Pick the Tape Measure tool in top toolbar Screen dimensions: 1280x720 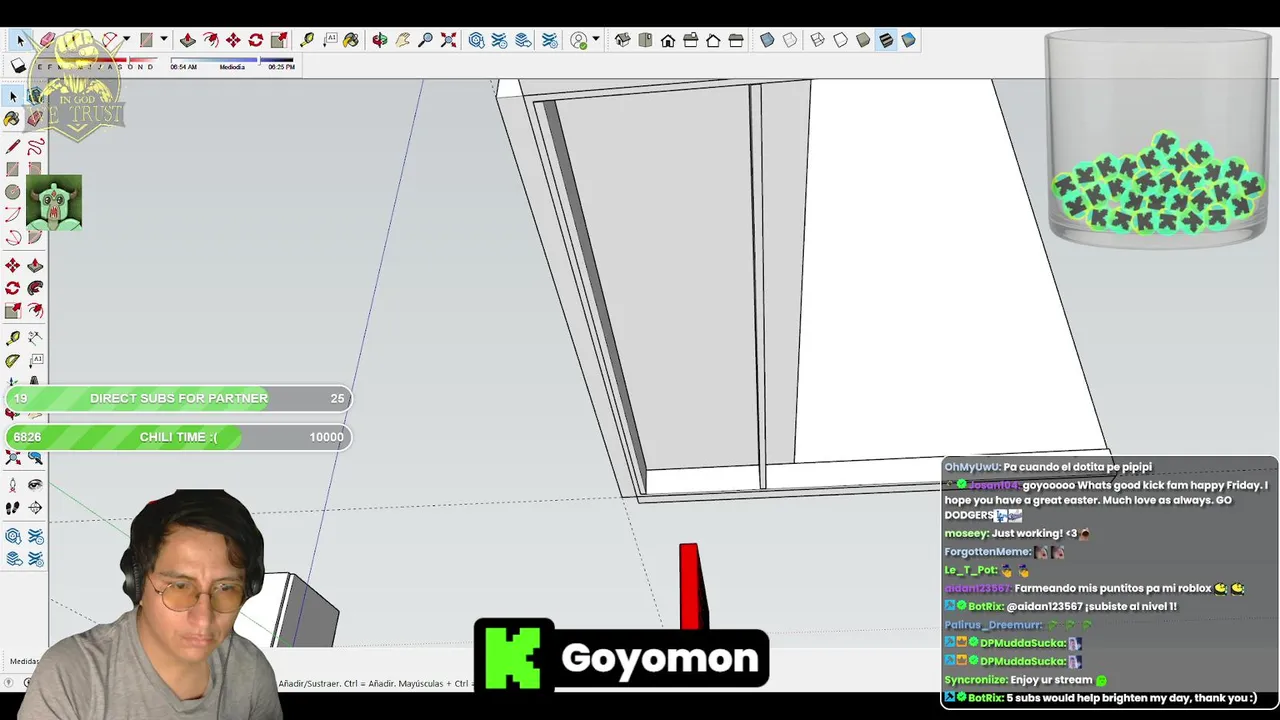[307, 40]
